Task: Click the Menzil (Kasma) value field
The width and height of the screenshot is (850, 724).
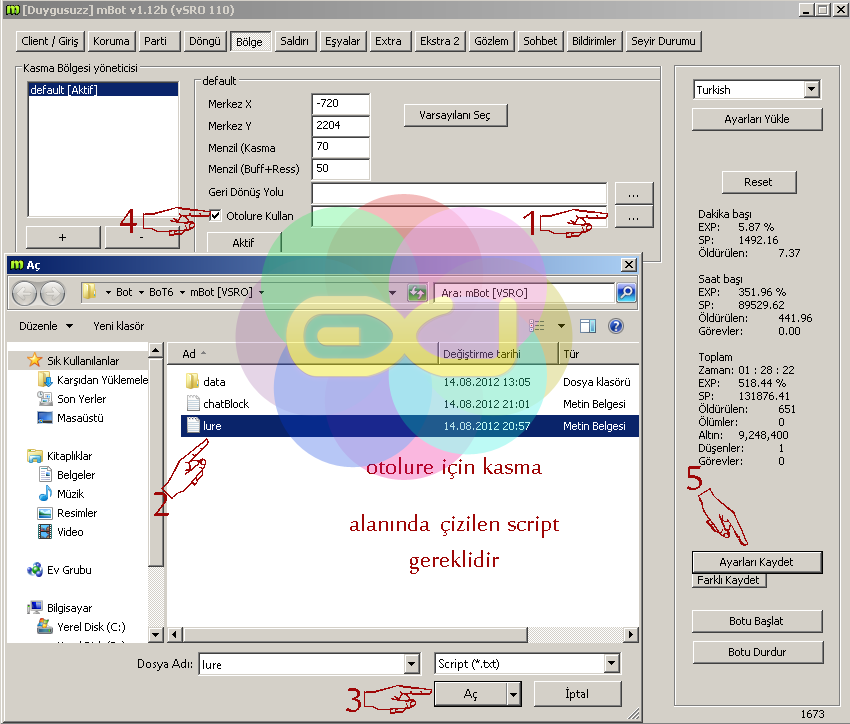Action: pos(340,147)
